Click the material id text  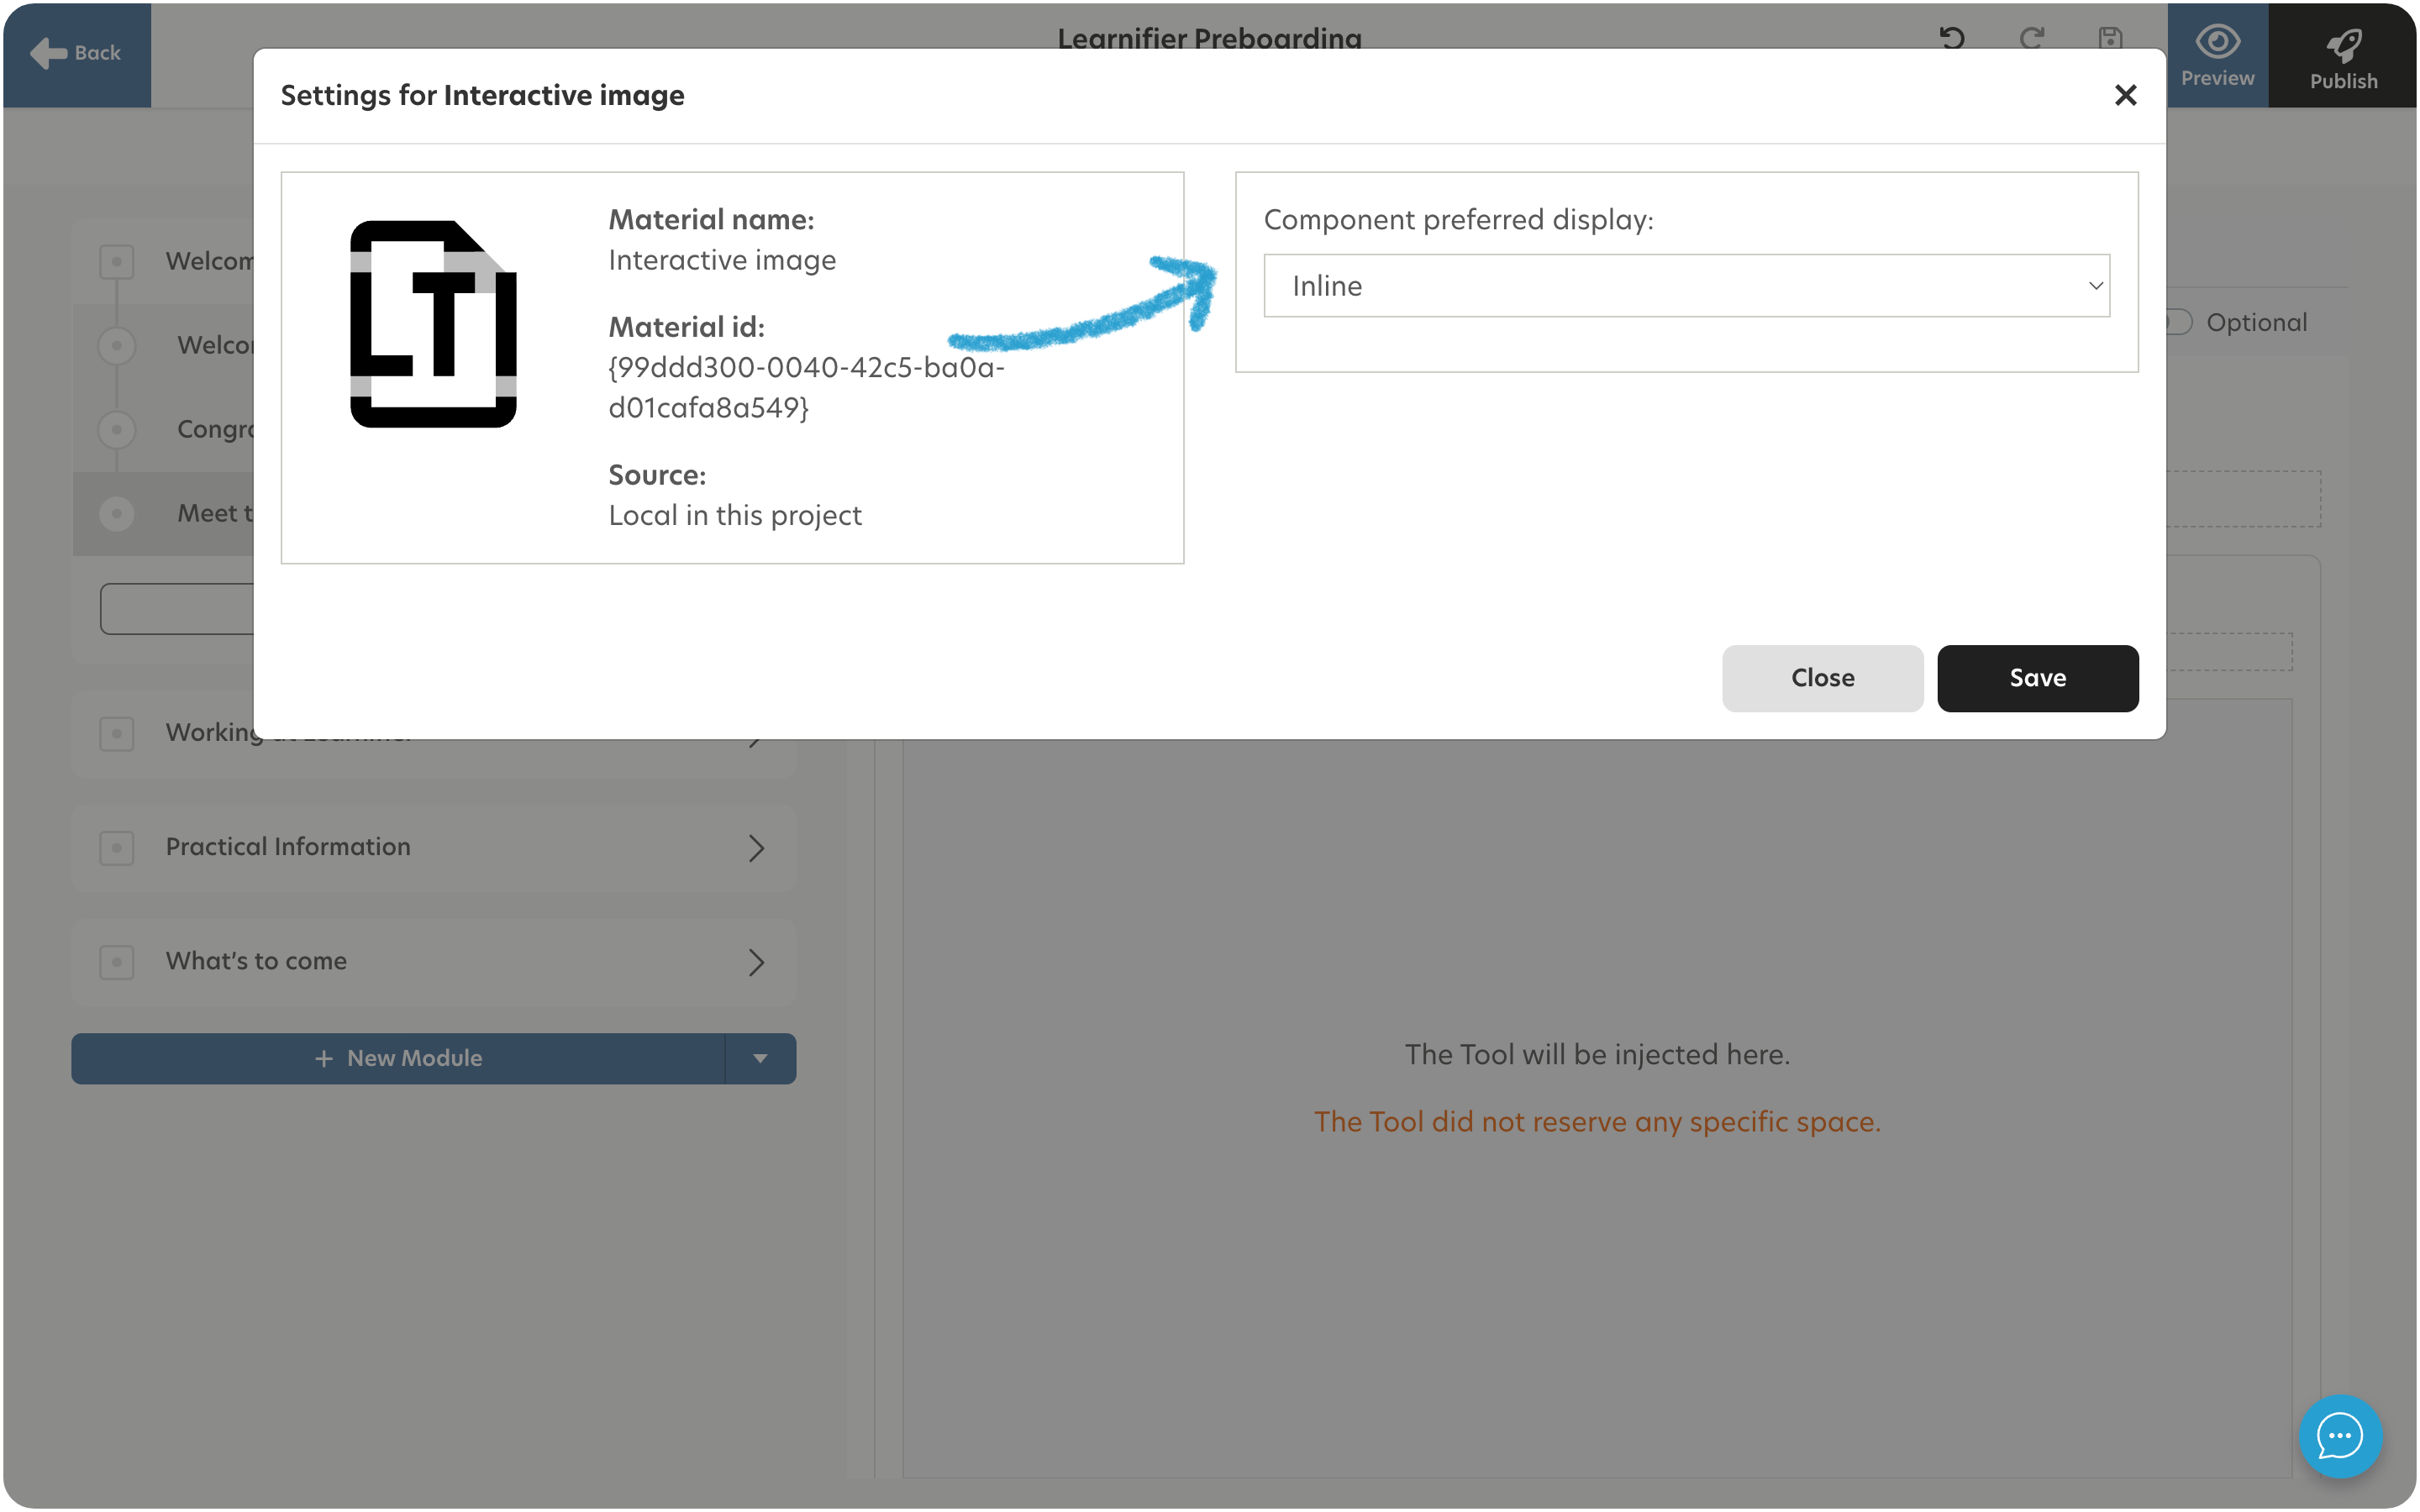pos(806,388)
